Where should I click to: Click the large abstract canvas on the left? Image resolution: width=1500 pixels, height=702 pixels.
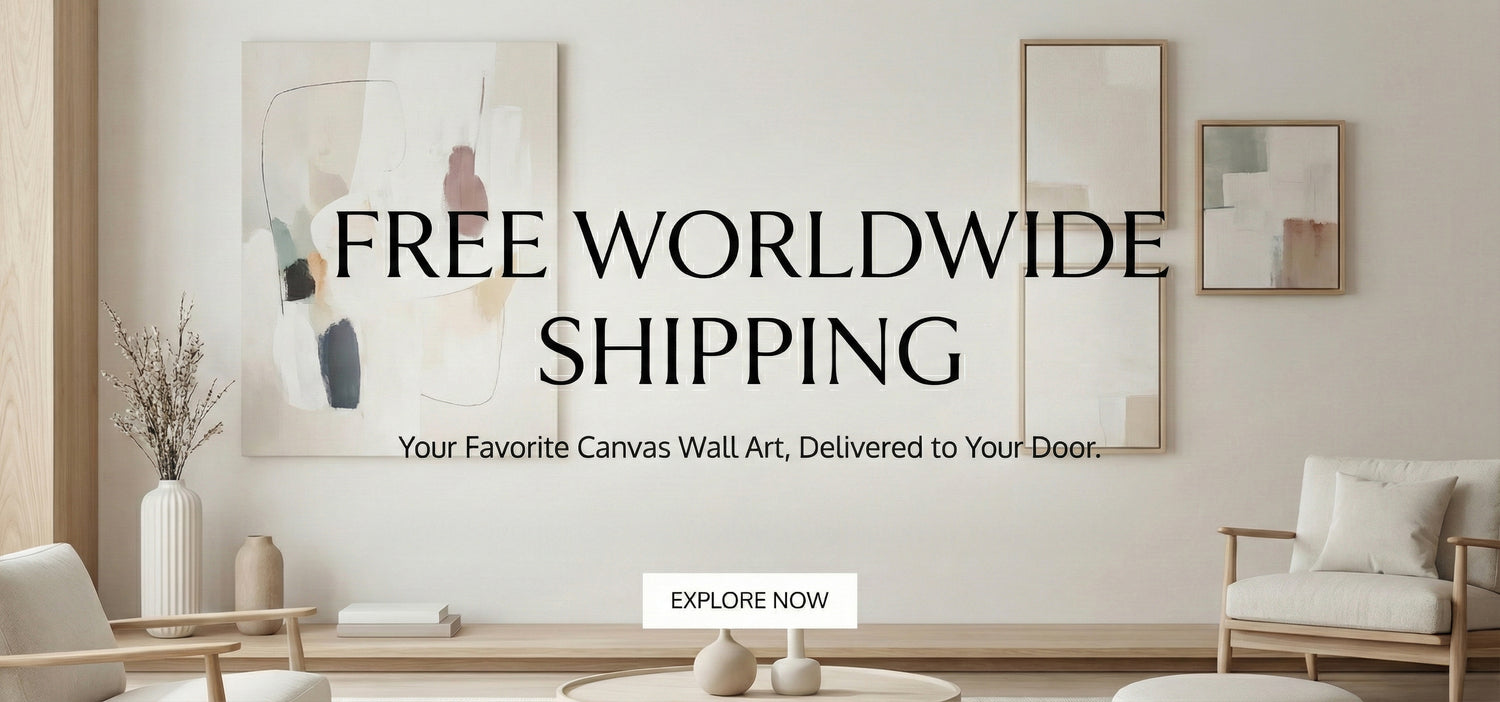400,248
